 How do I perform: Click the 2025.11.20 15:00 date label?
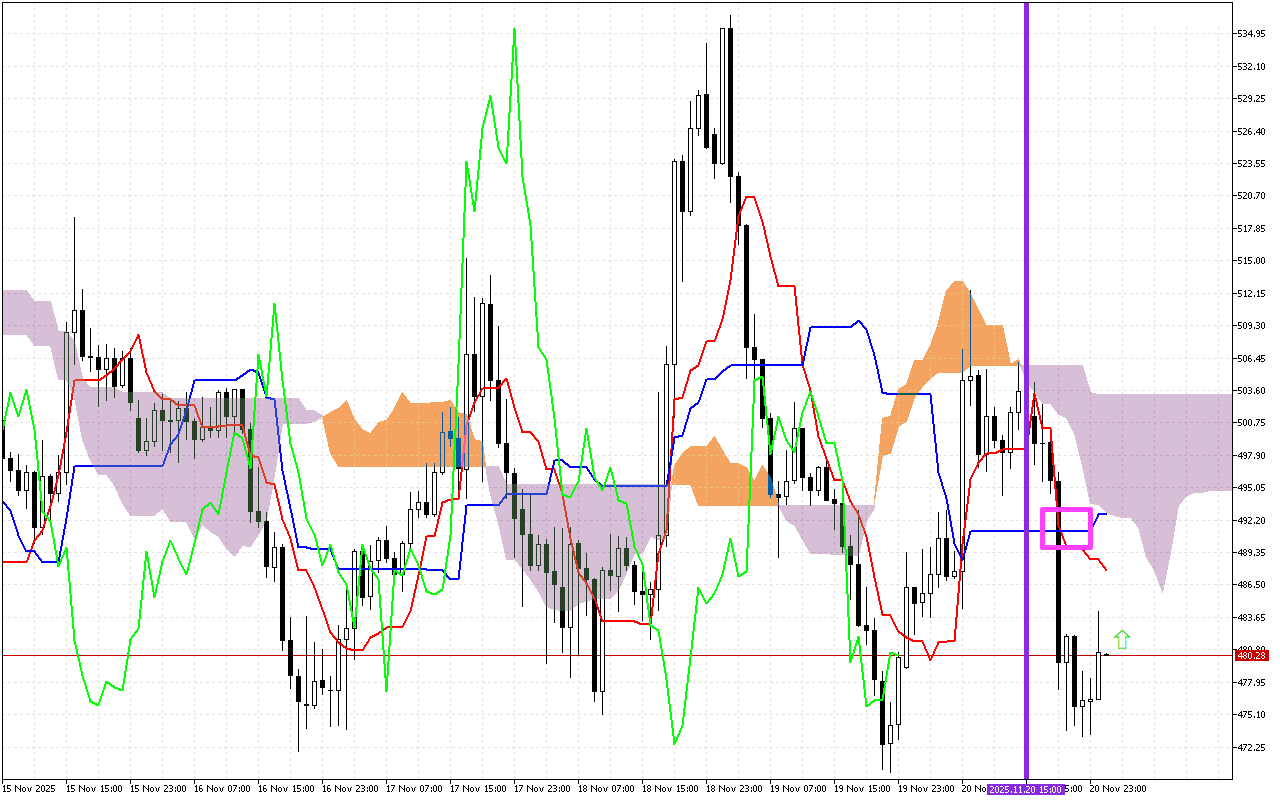point(1025,789)
